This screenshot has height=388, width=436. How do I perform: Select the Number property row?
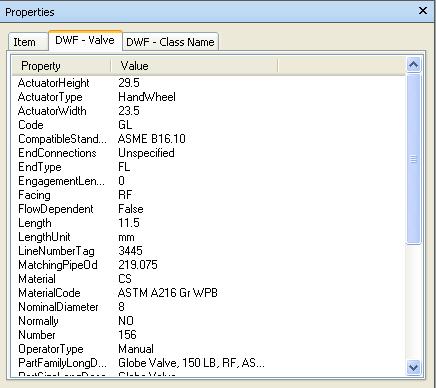(209, 335)
